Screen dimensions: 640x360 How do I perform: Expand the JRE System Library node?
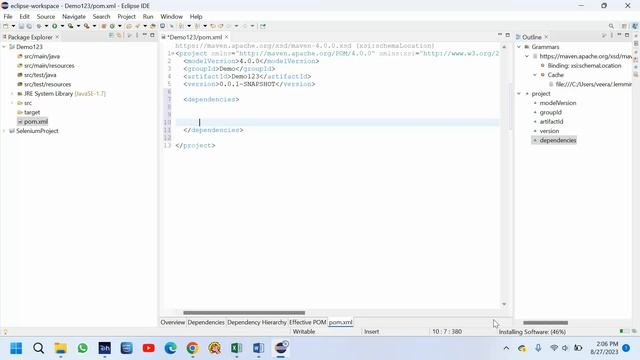pyautogui.click(x=12, y=94)
